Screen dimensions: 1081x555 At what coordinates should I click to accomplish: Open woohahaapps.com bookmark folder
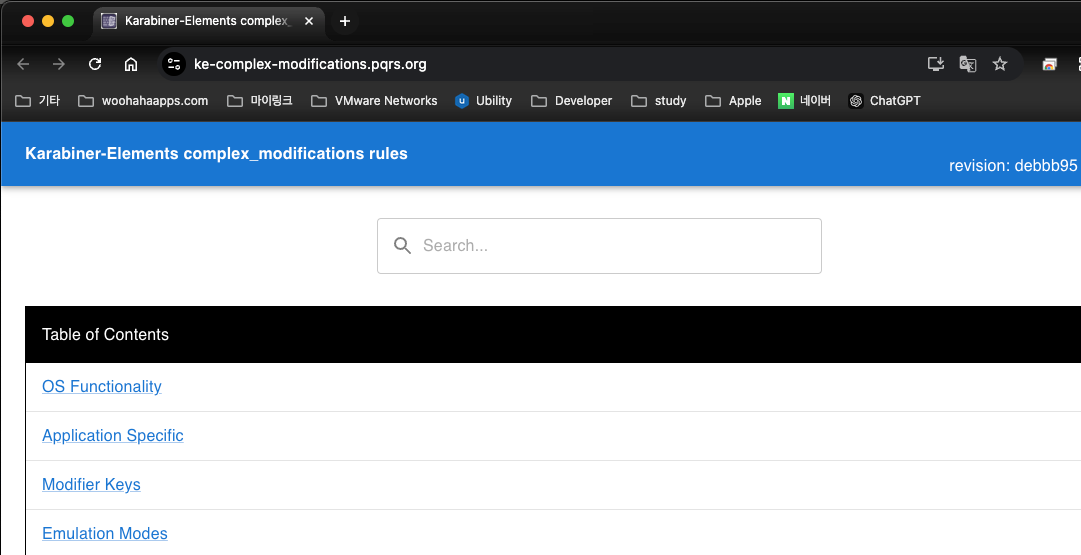143,101
